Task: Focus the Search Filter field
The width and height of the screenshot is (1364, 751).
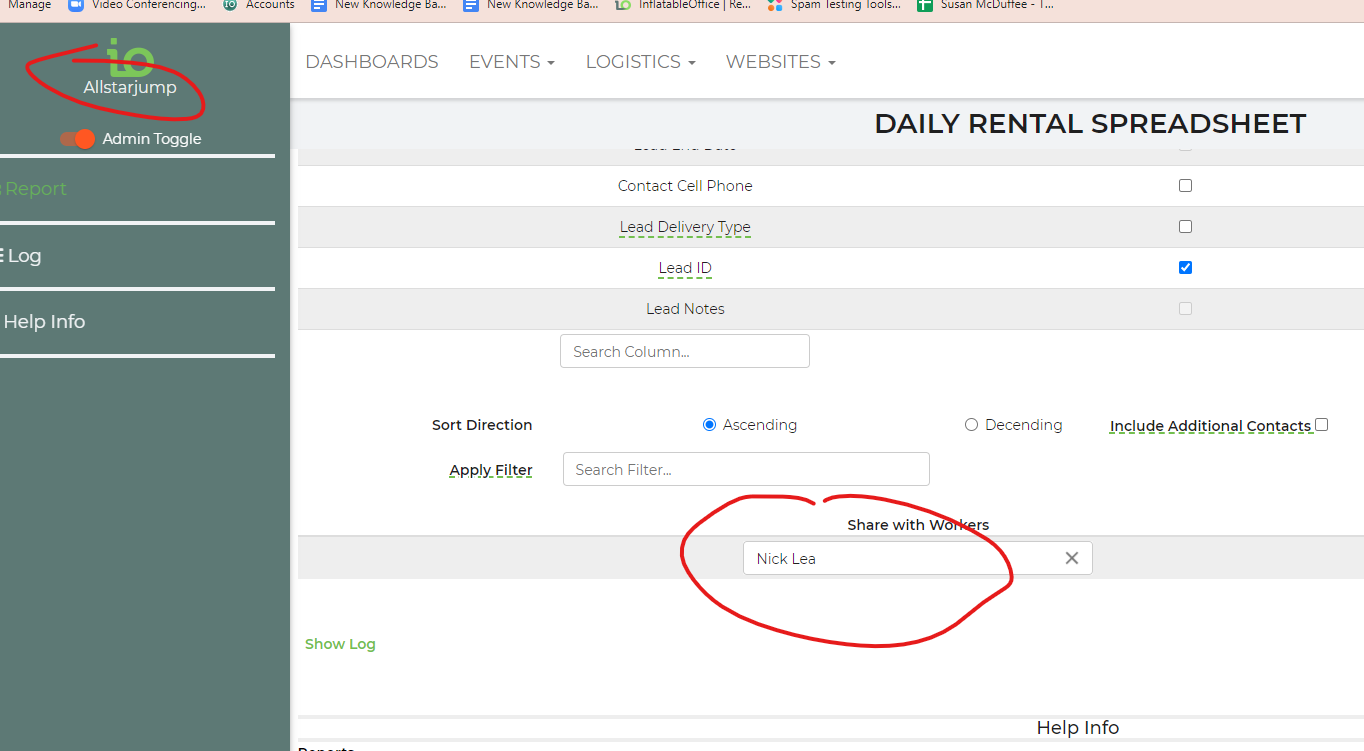Action: [x=746, y=469]
